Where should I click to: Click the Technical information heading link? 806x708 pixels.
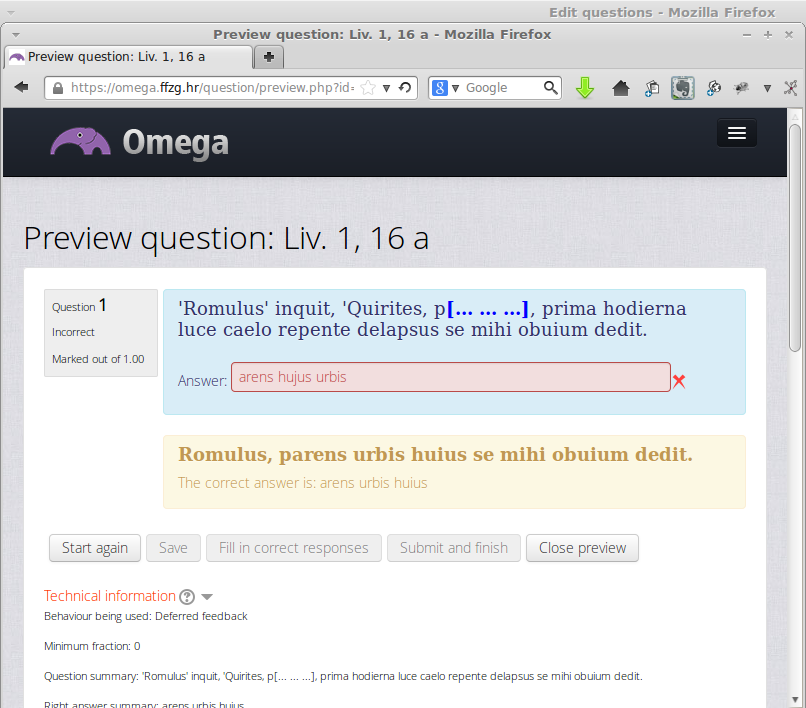[110, 596]
